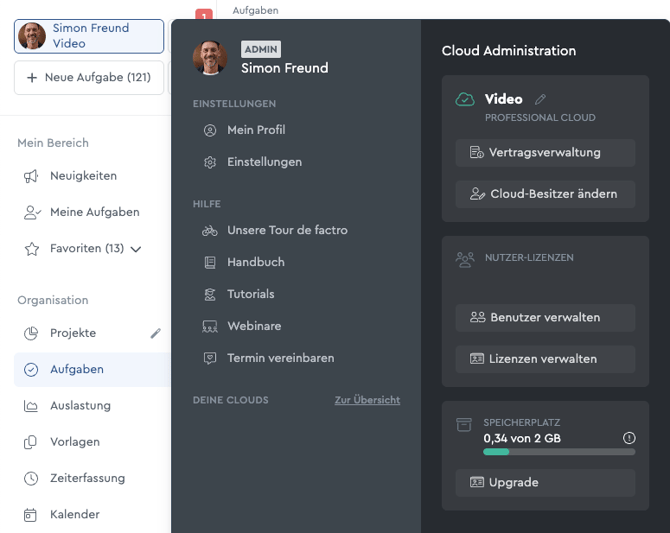Expand the Favoriten (13) chevron
This screenshot has height=533, width=670.
coord(136,249)
